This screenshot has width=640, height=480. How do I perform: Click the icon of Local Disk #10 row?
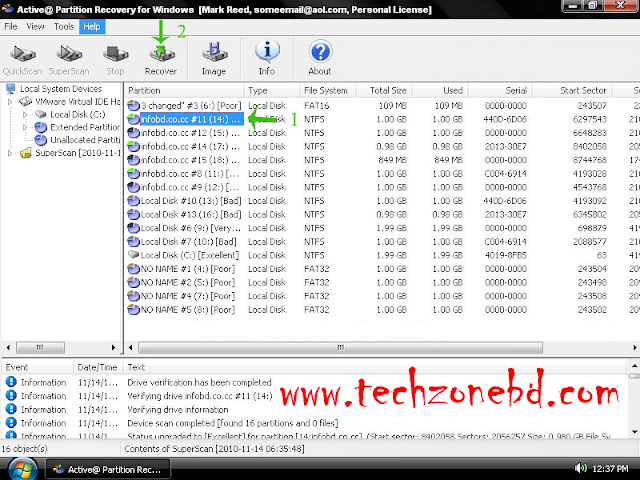point(133,201)
